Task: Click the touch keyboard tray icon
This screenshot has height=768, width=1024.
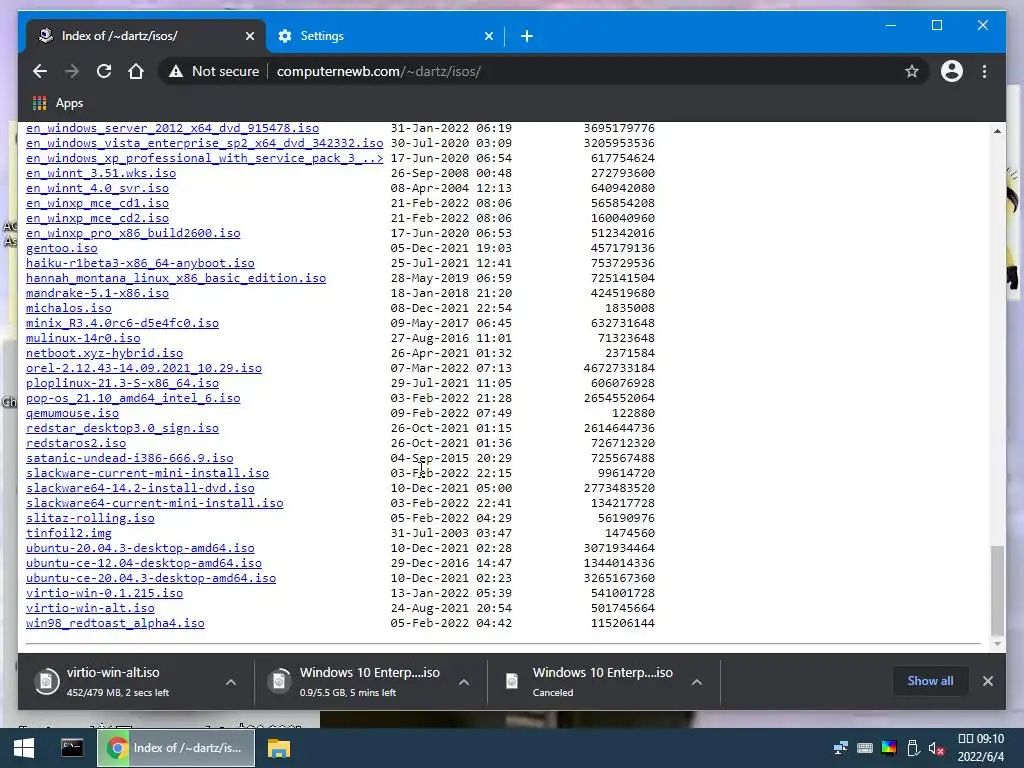Action: (865, 748)
